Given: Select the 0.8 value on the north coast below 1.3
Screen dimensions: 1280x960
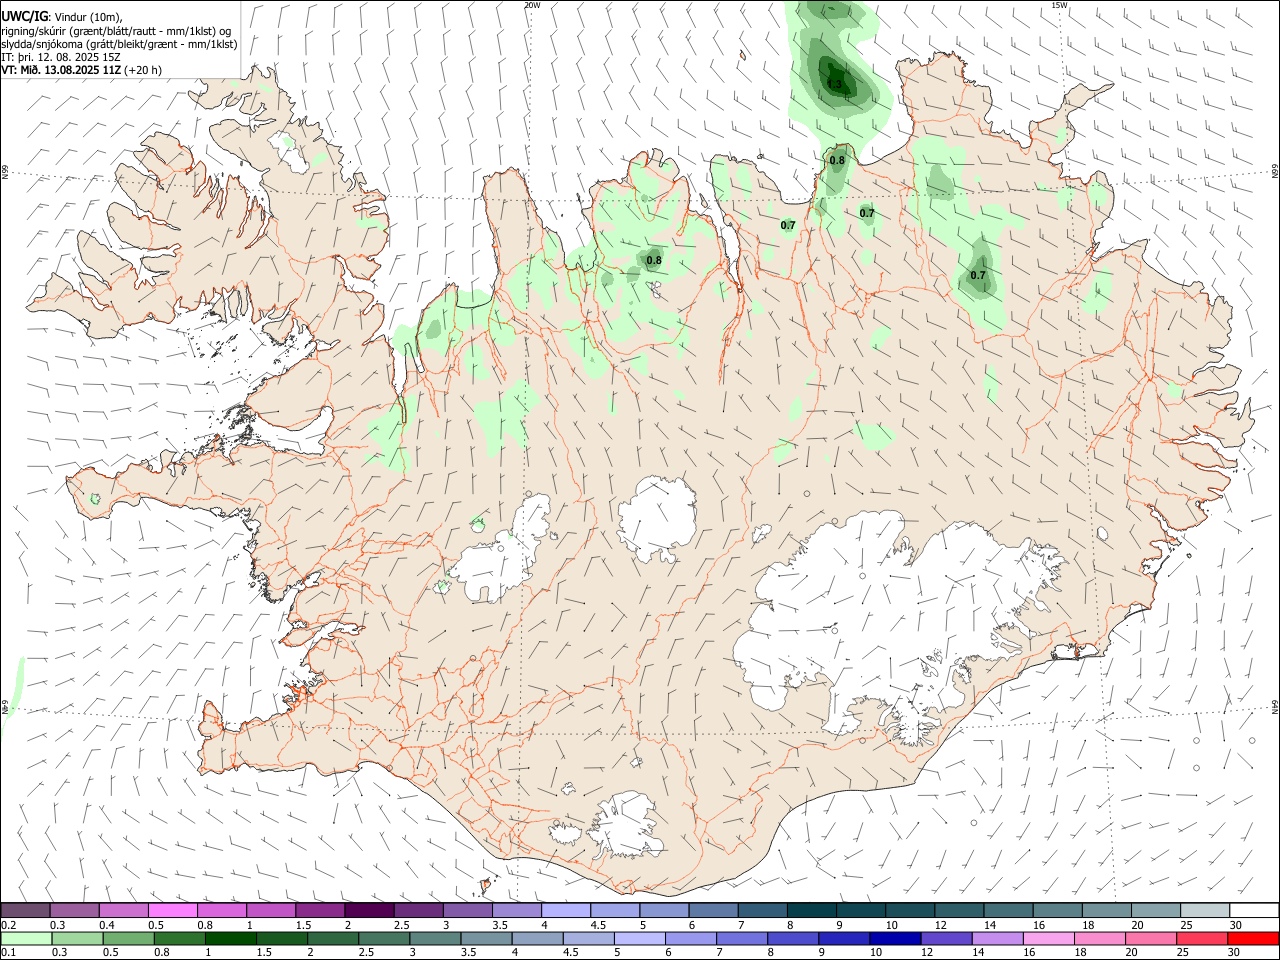Looking at the screenshot, I should tap(837, 160).
